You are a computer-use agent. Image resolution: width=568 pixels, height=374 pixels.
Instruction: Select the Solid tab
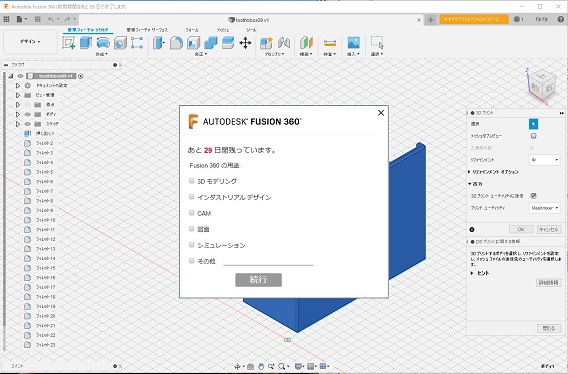click(x=88, y=30)
